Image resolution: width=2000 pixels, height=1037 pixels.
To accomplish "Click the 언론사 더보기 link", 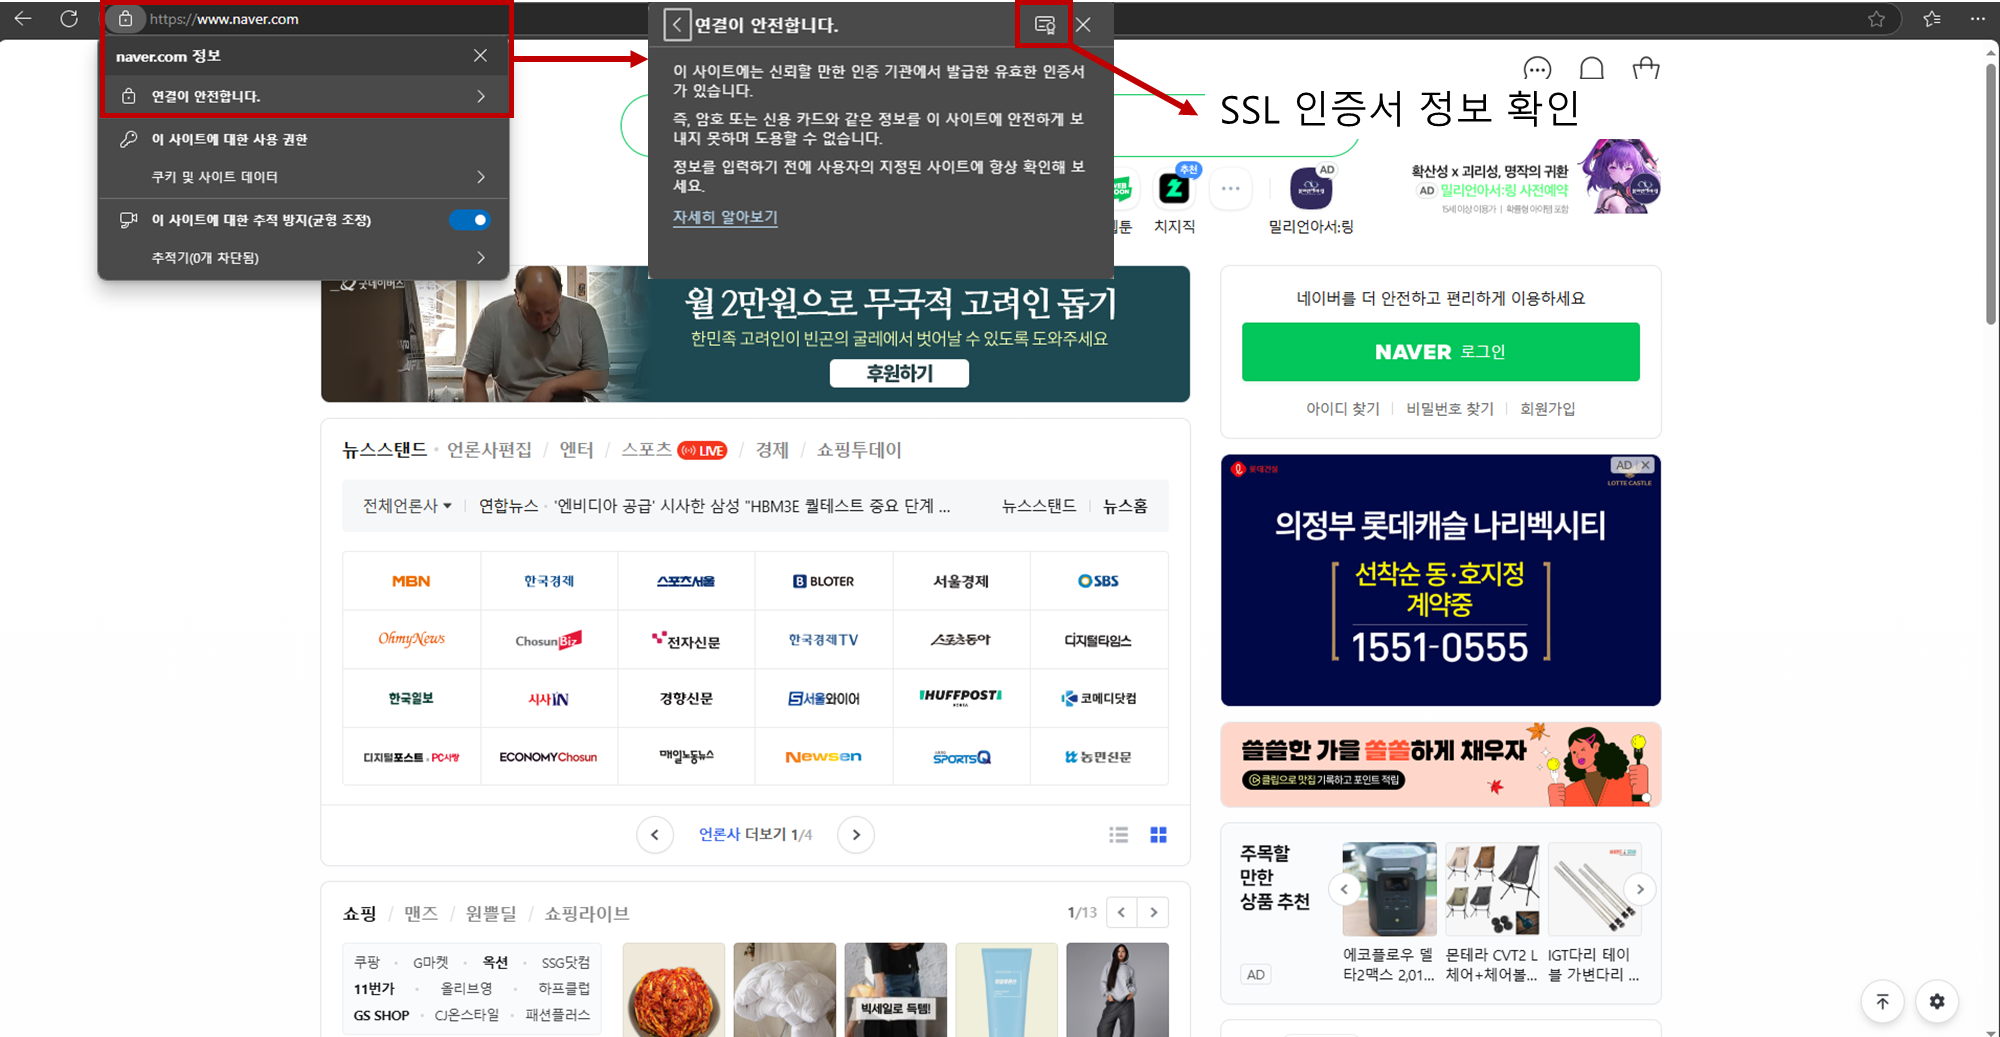I will 755,834.
